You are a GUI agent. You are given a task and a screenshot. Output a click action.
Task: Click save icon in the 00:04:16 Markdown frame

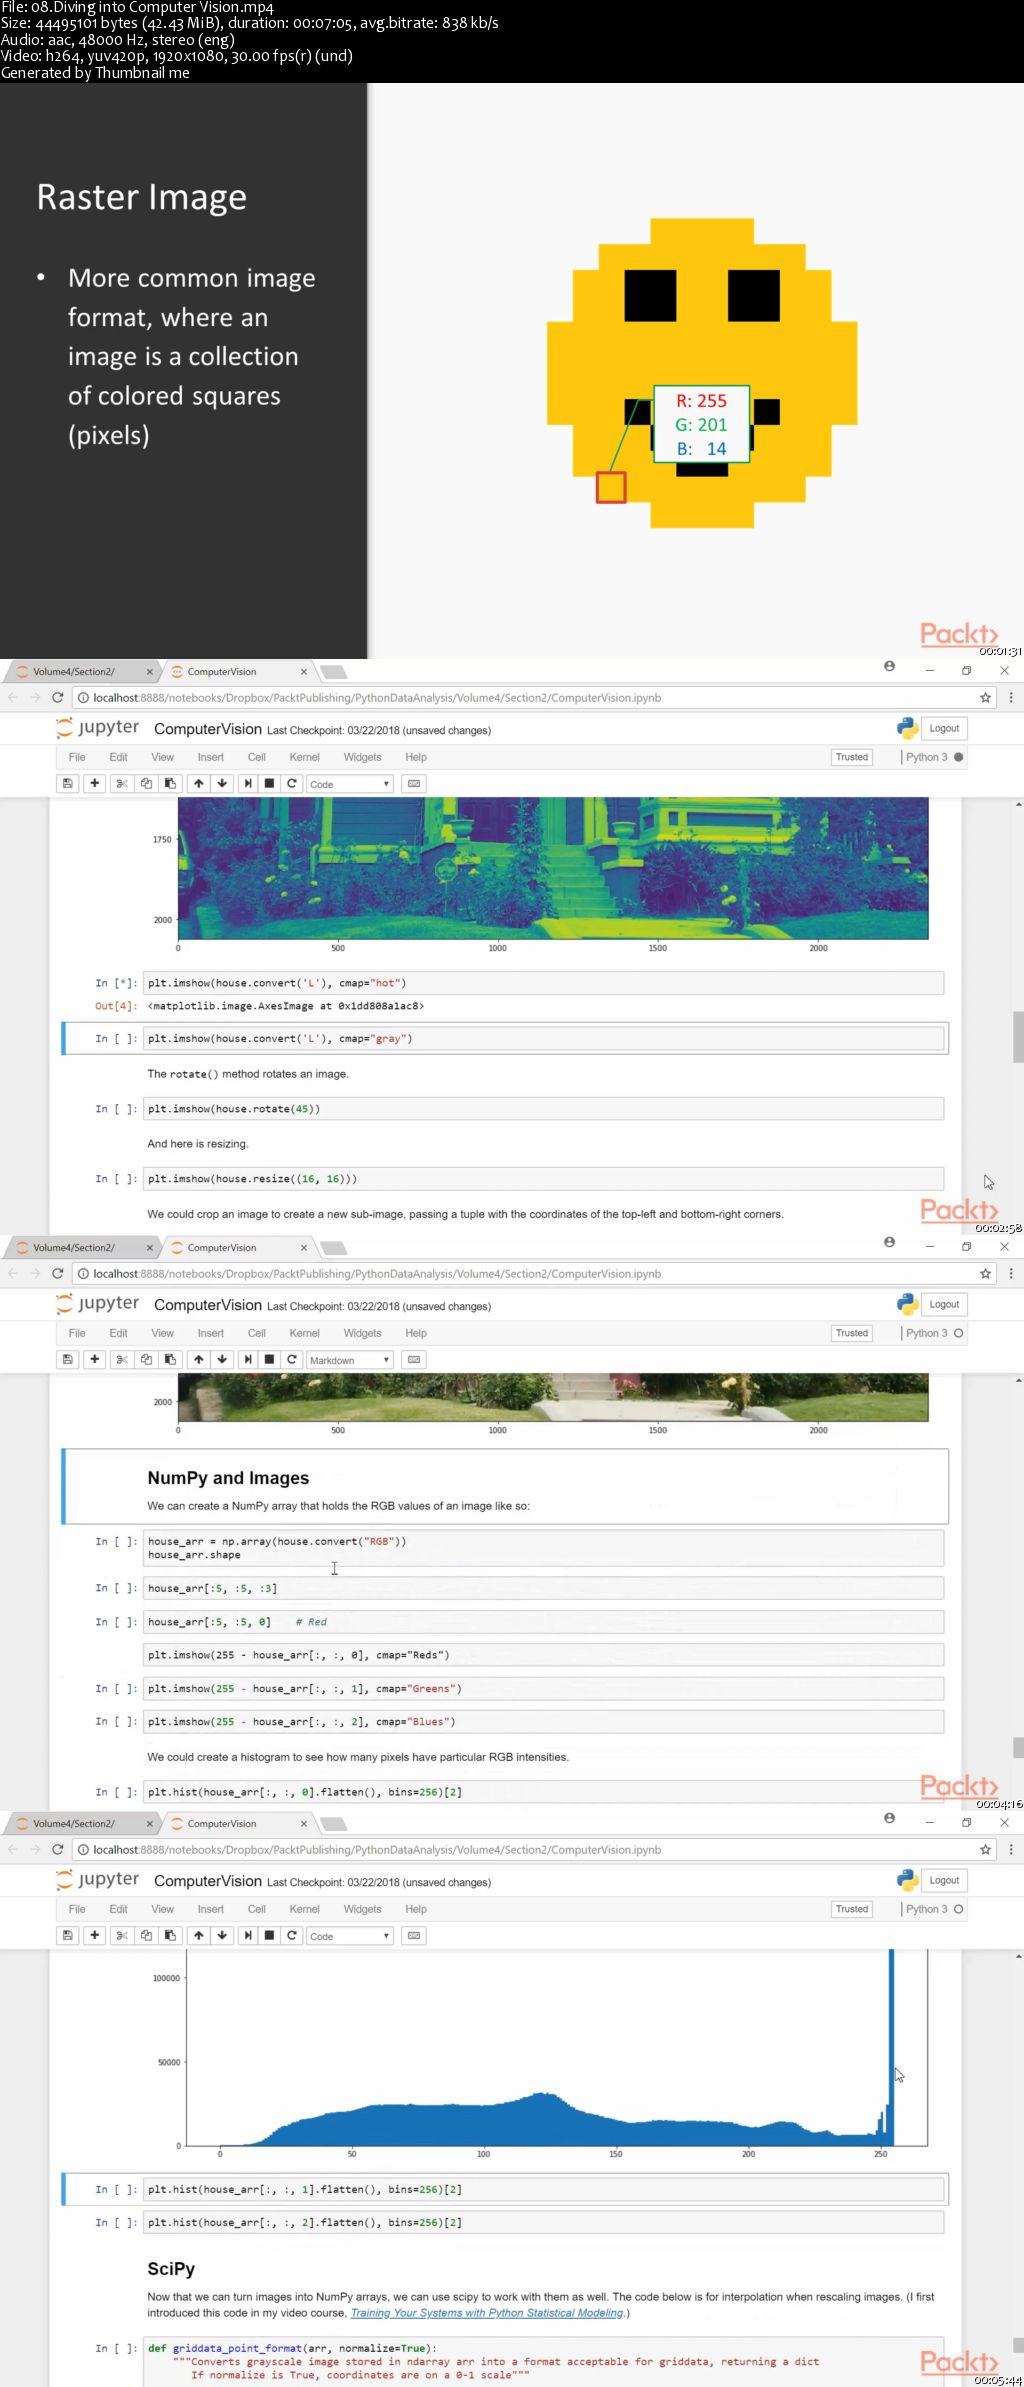pyautogui.click(x=68, y=1359)
